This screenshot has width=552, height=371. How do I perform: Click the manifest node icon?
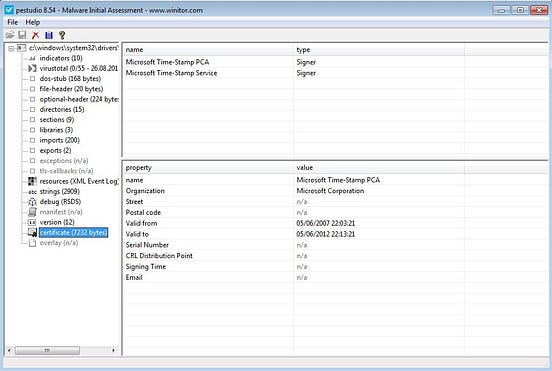click(32, 212)
